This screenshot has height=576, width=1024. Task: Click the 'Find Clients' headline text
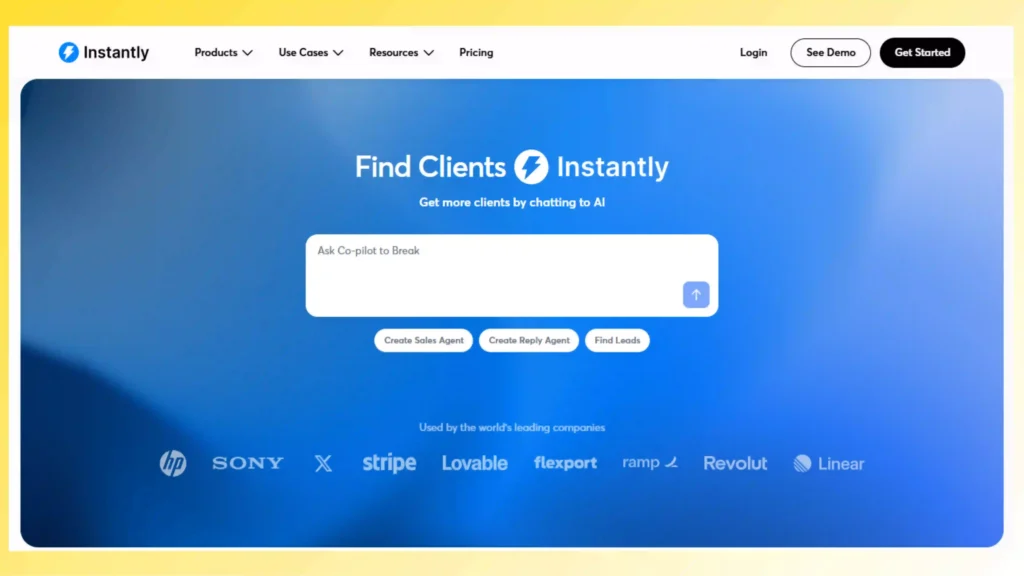(430, 167)
